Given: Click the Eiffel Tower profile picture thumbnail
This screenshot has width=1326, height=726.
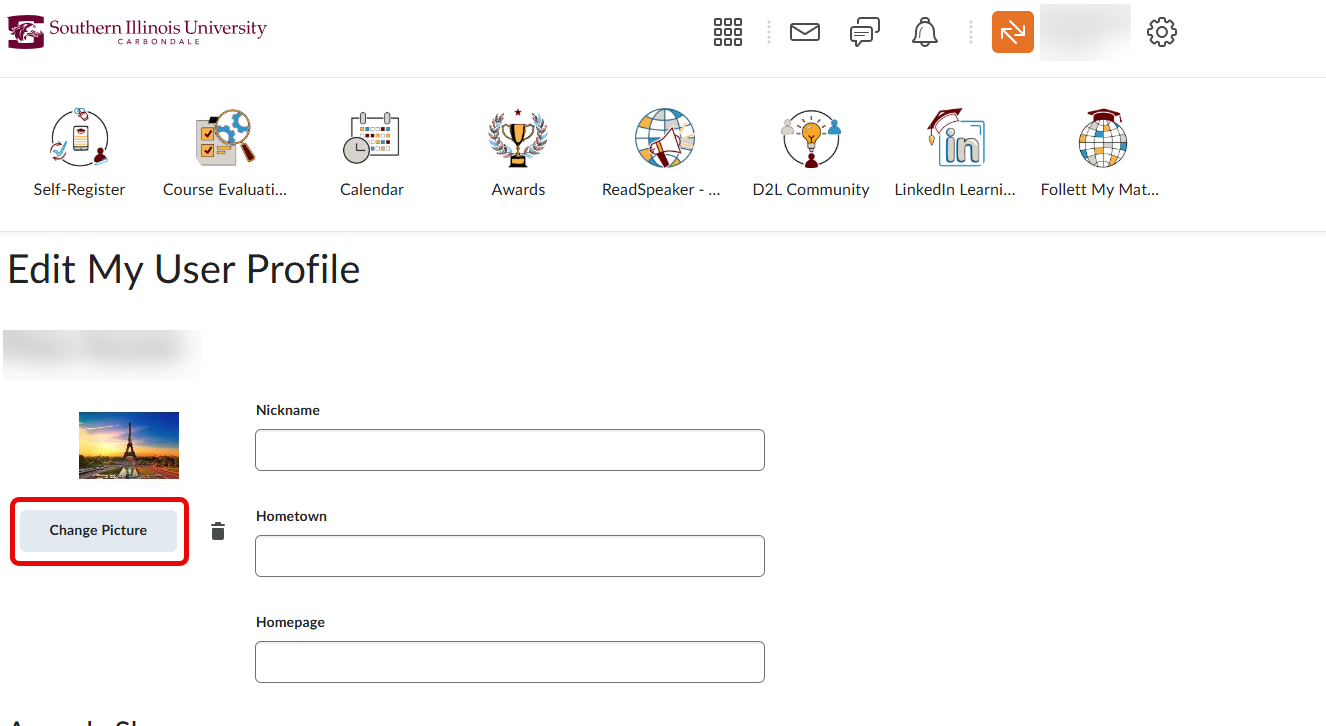Looking at the screenshot, I should [x=128, y=444].
